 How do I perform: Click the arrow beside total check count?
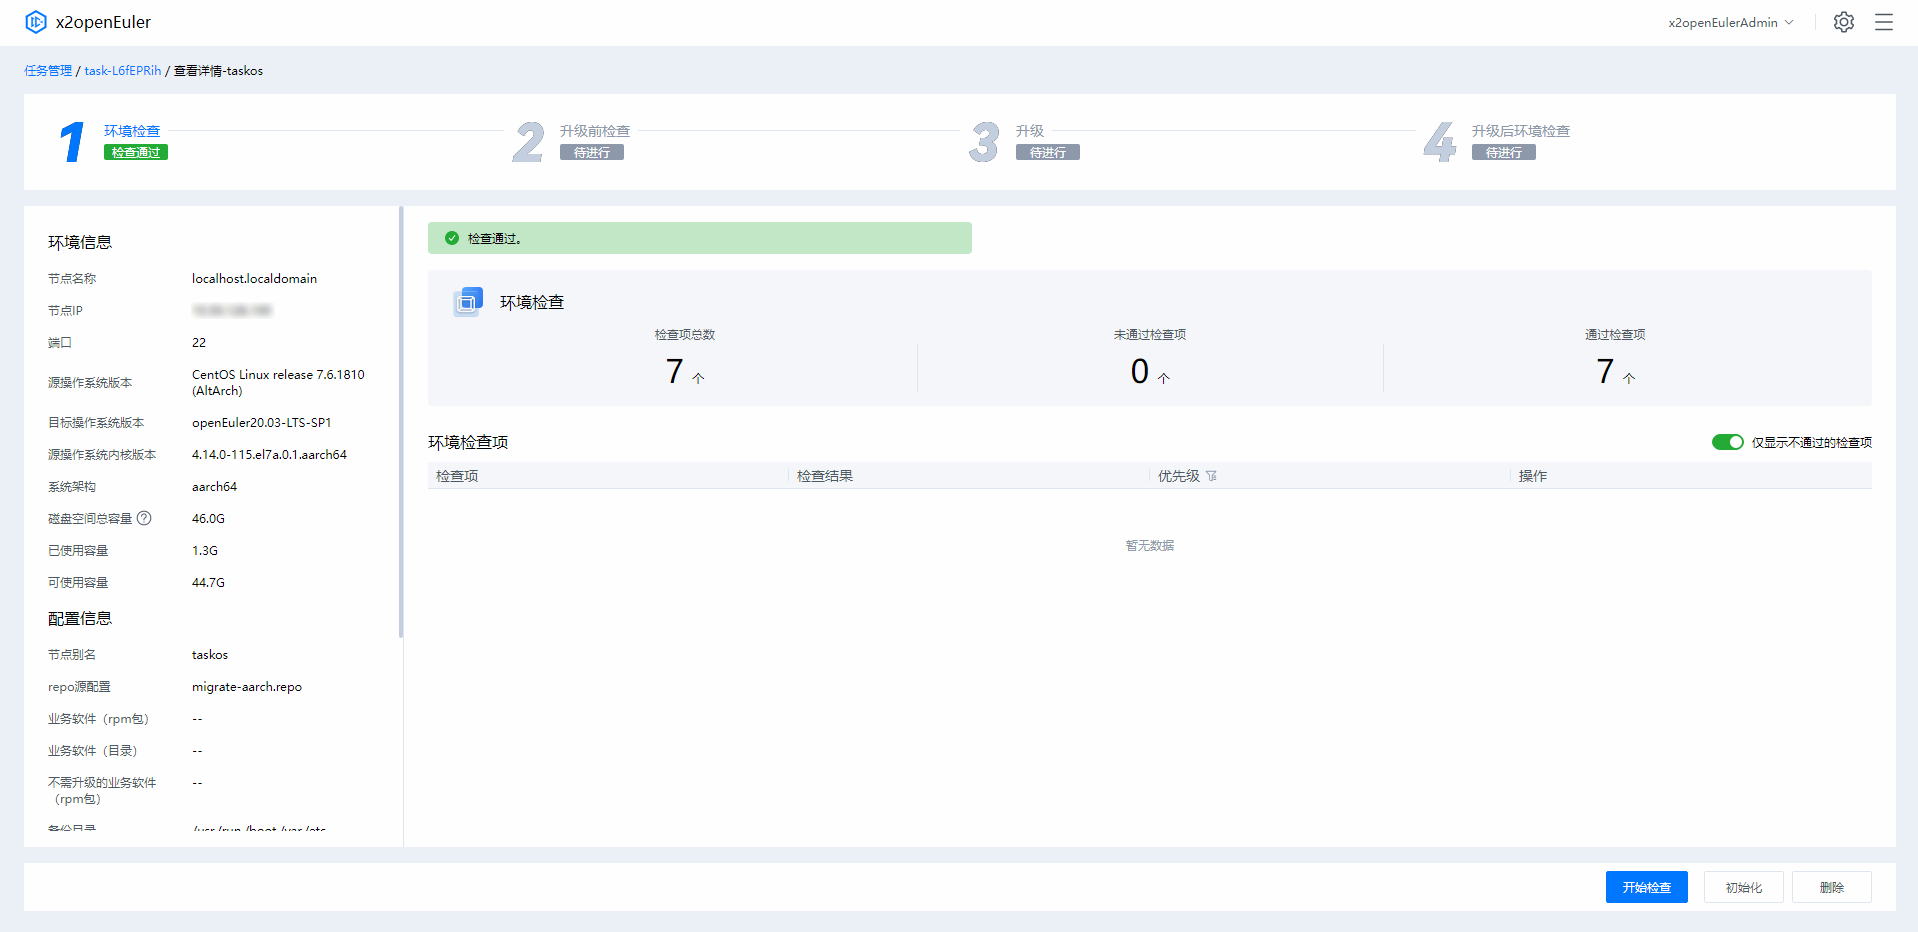tap(698, 378)
